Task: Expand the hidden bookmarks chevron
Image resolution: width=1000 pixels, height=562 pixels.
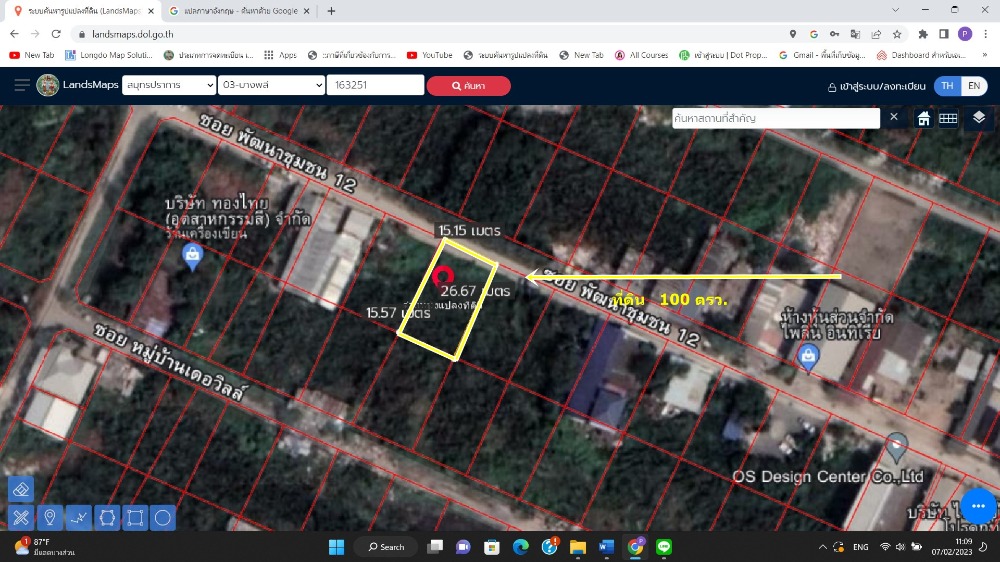Action: coord(985,55)
